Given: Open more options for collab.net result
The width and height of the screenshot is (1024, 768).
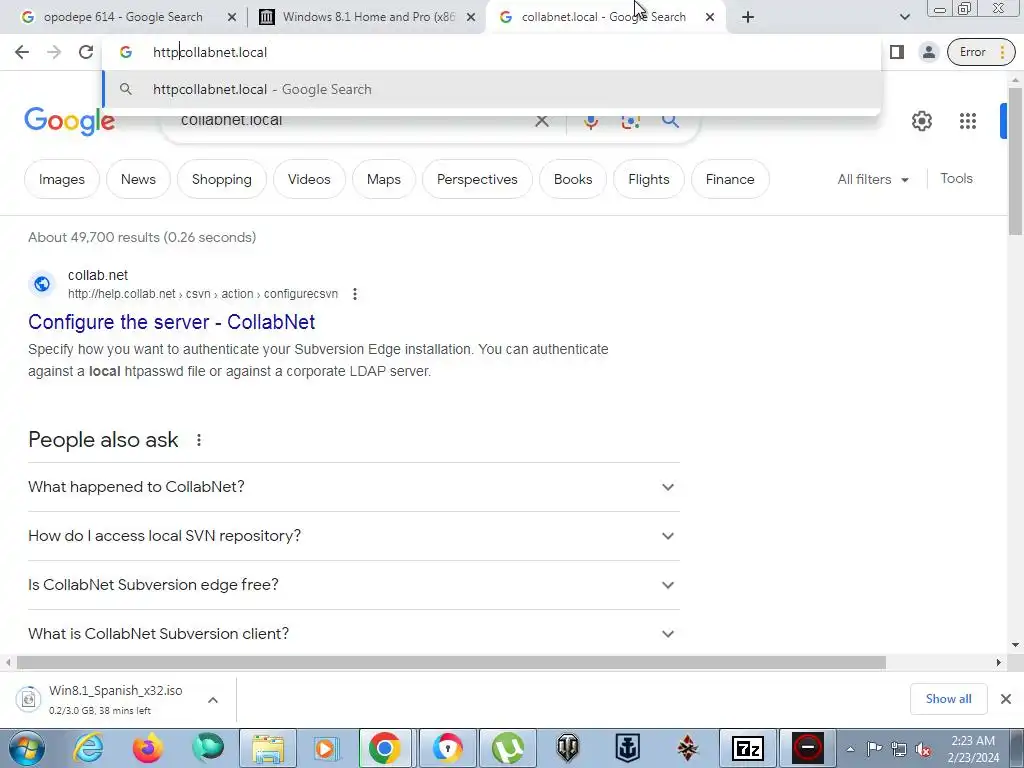Looking at the screenshot, I should 355,294.
